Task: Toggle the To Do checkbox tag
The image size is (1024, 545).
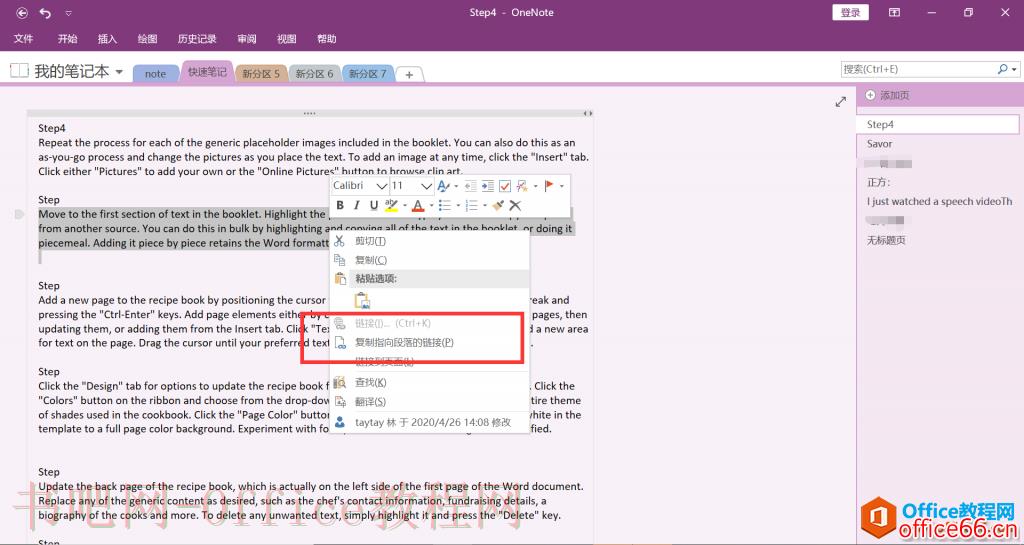Action: 505,186
